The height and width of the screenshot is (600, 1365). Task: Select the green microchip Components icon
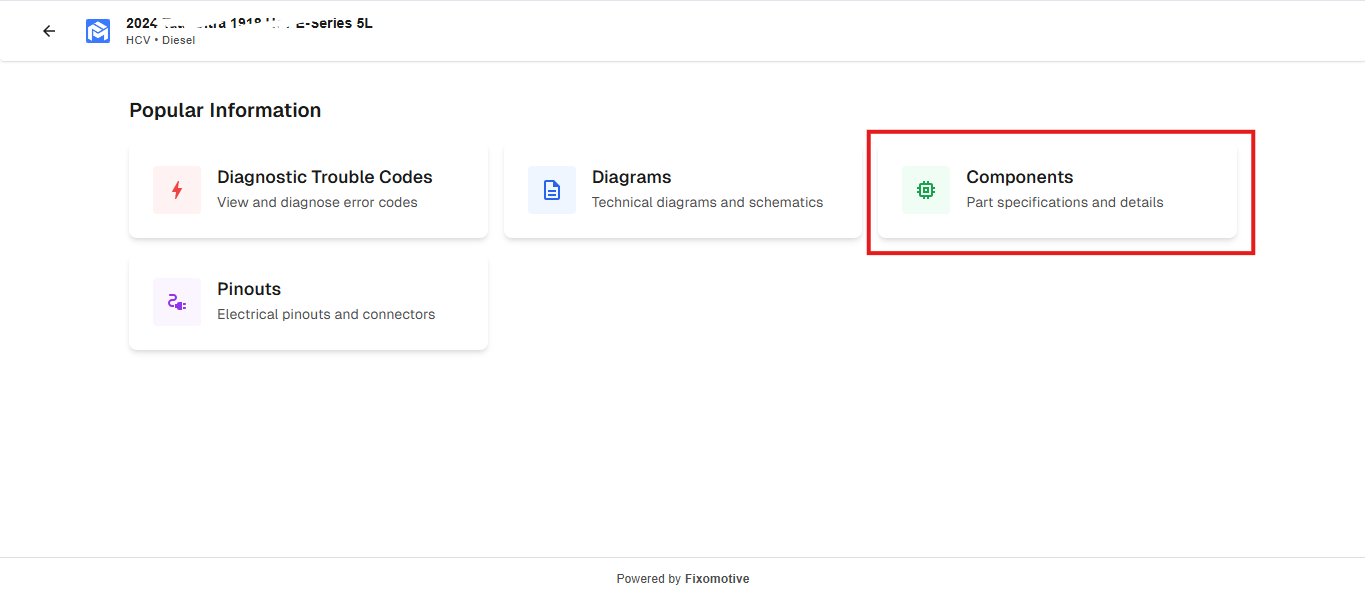pos(925,189)
